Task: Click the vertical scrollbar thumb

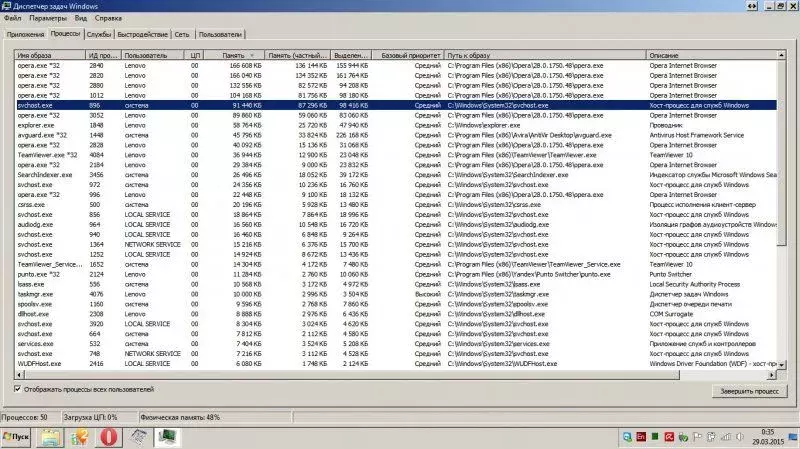Action: click(x=781, y=152)
